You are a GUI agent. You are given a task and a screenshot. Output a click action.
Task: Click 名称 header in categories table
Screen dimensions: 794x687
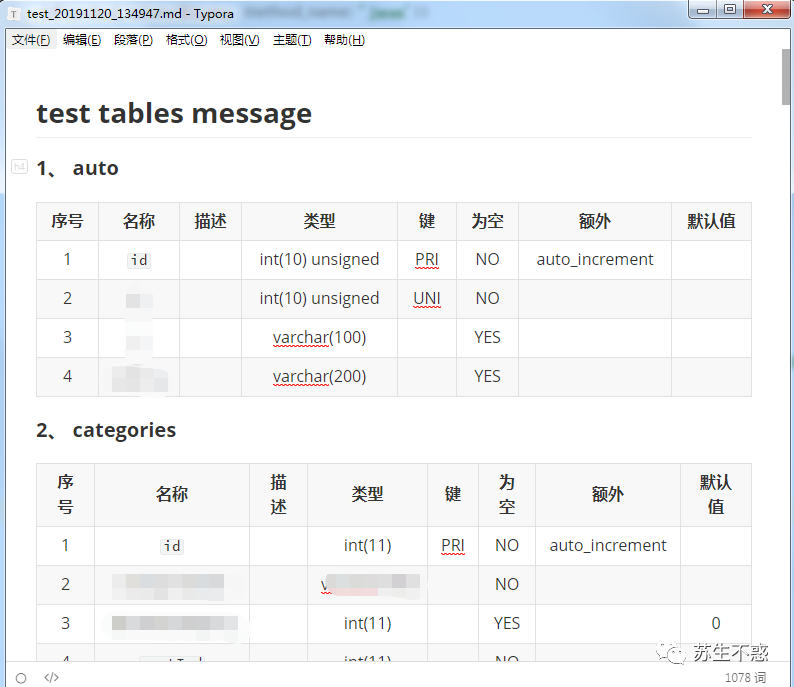pos(172,495)
